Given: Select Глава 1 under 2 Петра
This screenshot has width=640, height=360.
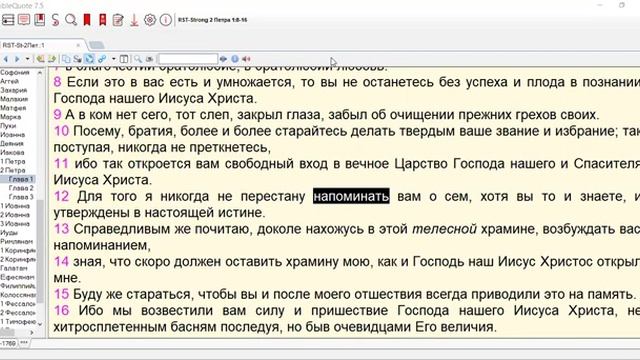Looking at the screenshot, I should coord(21,179).
